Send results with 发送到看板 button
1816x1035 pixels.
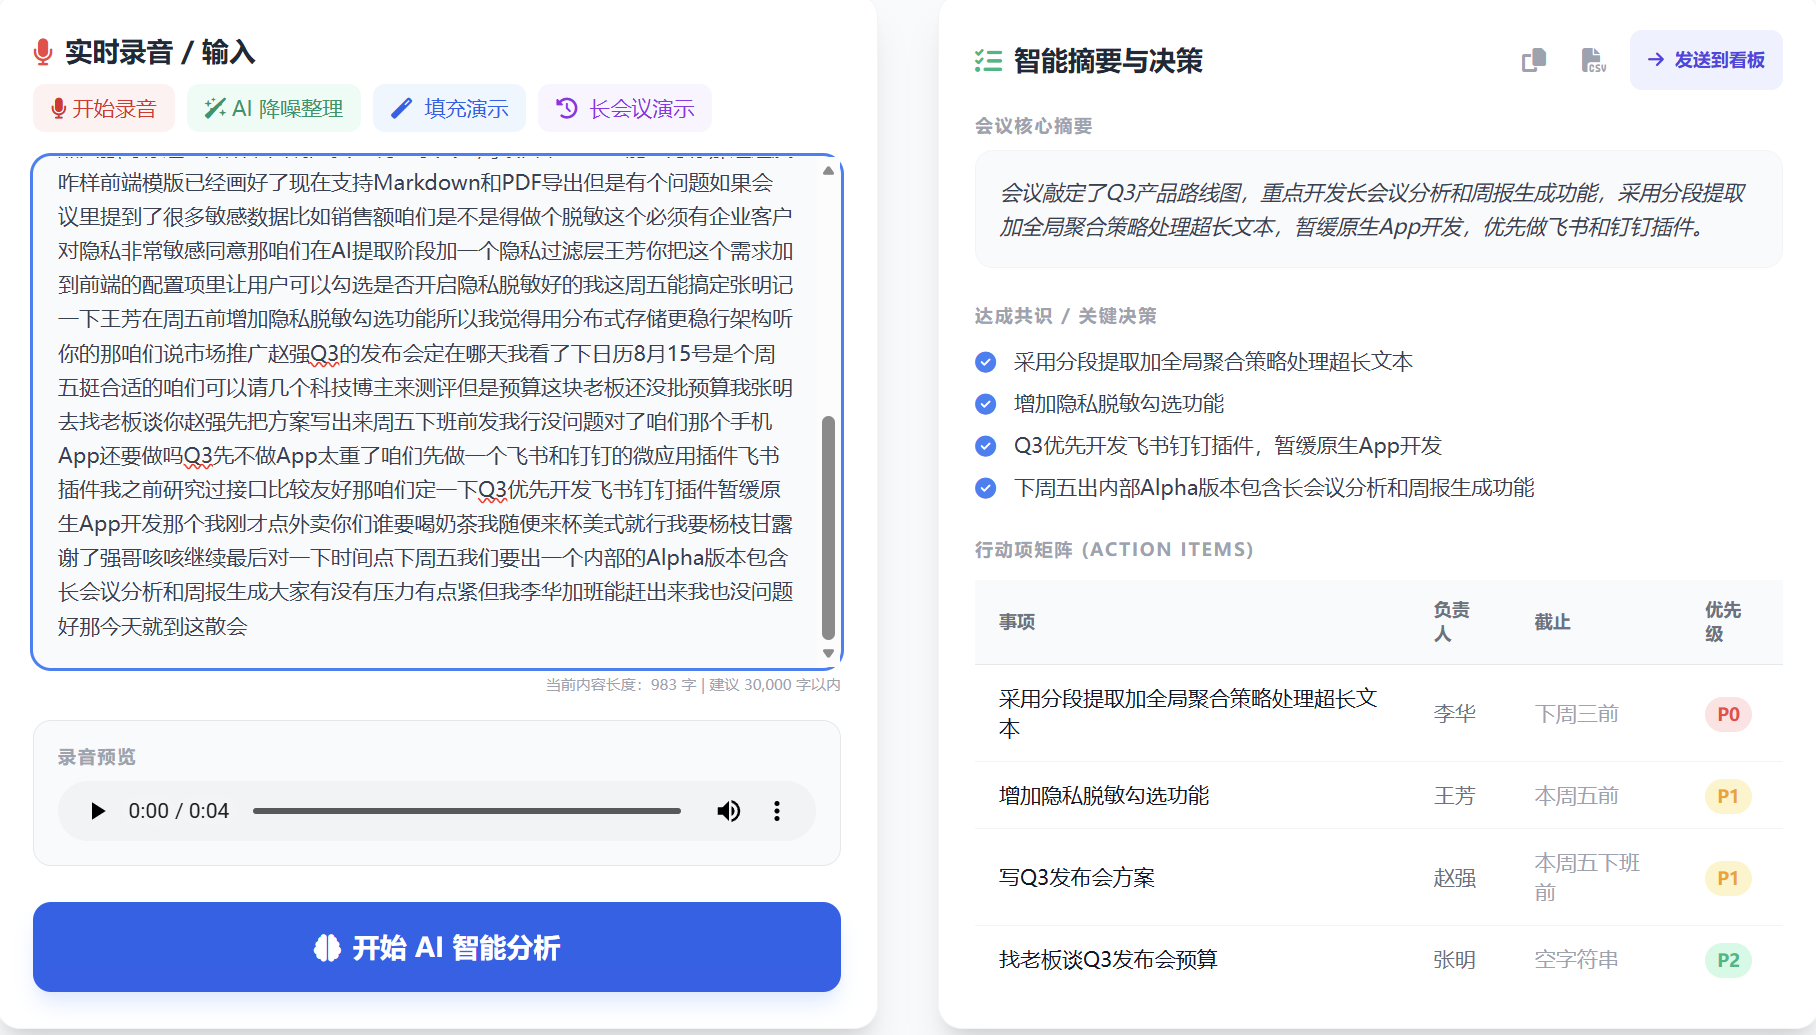click(1706, 60)
